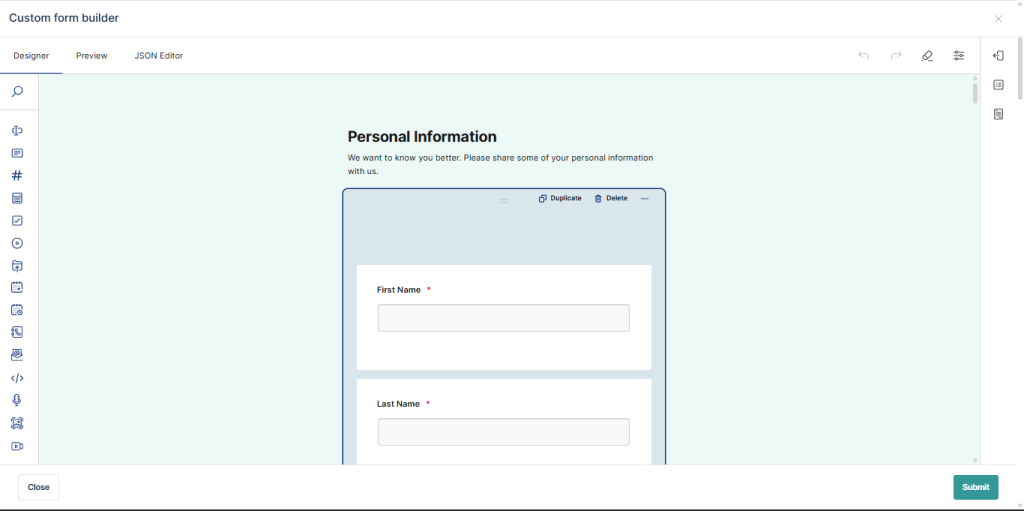Viewport: 1024px width, 511px height.
Task: Click the First Name input field
Action: [503, 318]
